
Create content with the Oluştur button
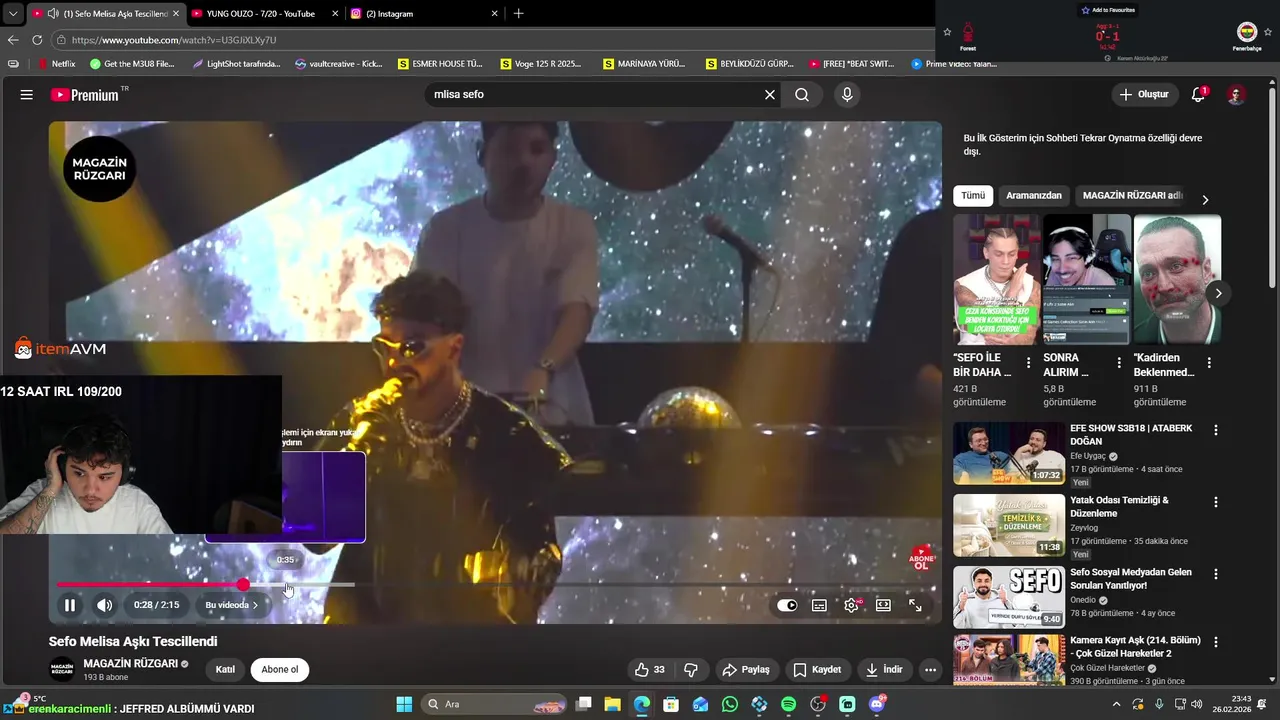[1145, 95]
